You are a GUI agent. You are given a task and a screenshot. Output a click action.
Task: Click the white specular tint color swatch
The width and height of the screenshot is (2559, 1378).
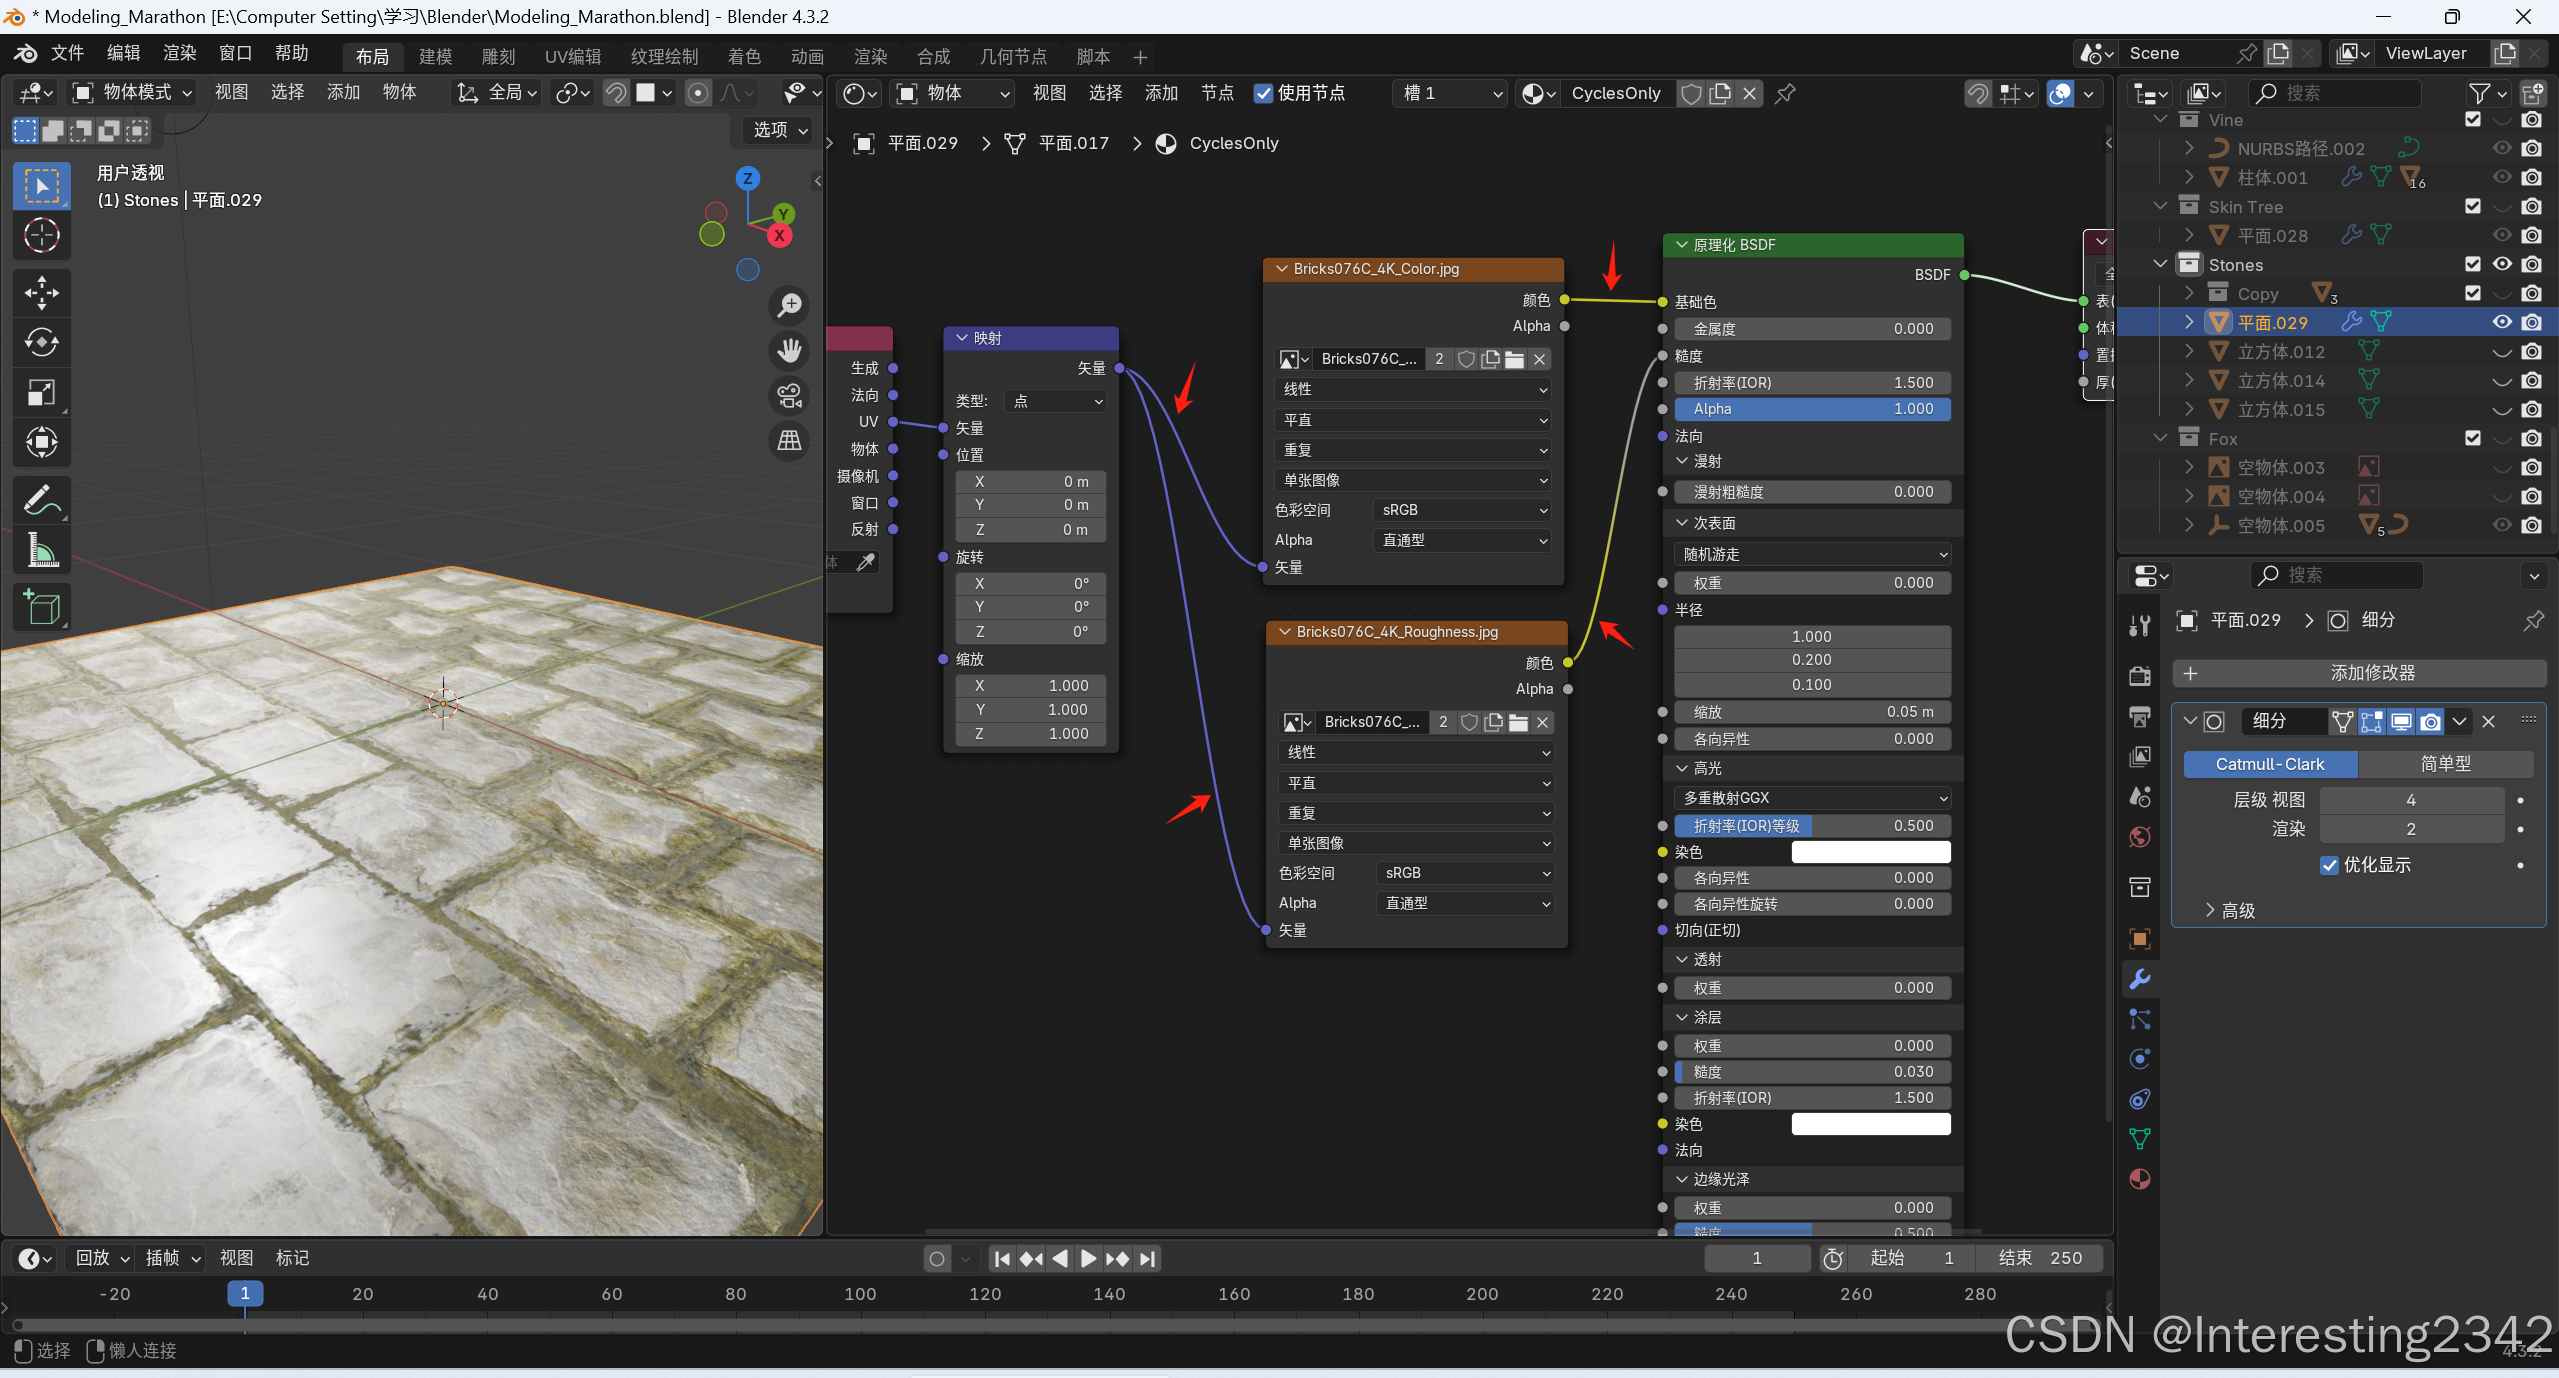[1870, 852]
